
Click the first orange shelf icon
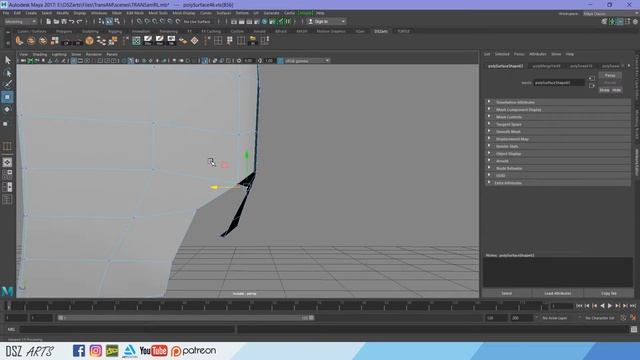click(19, 40)
